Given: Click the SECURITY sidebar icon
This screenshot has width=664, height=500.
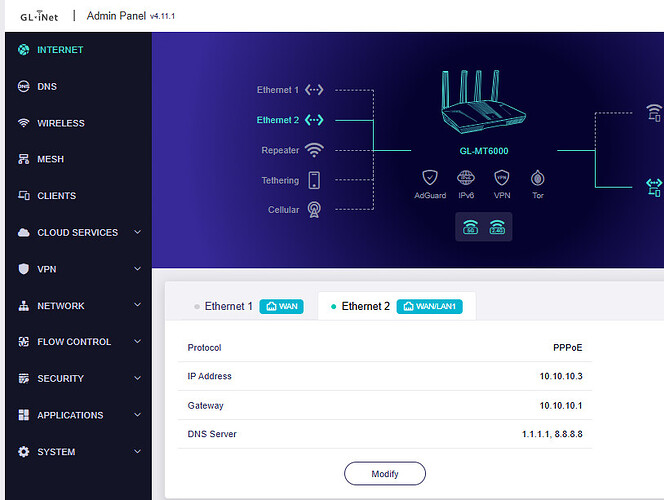Looking at the screenshot, I should (24, 378).
